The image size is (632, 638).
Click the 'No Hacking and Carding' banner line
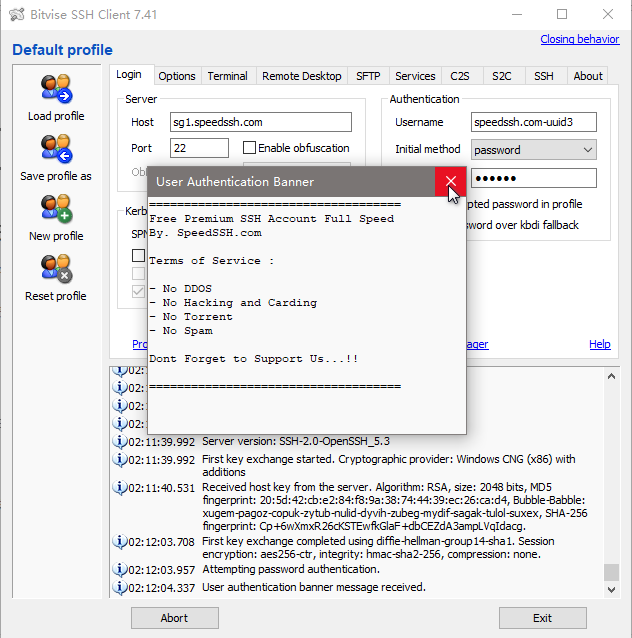[x=233, y=303]
